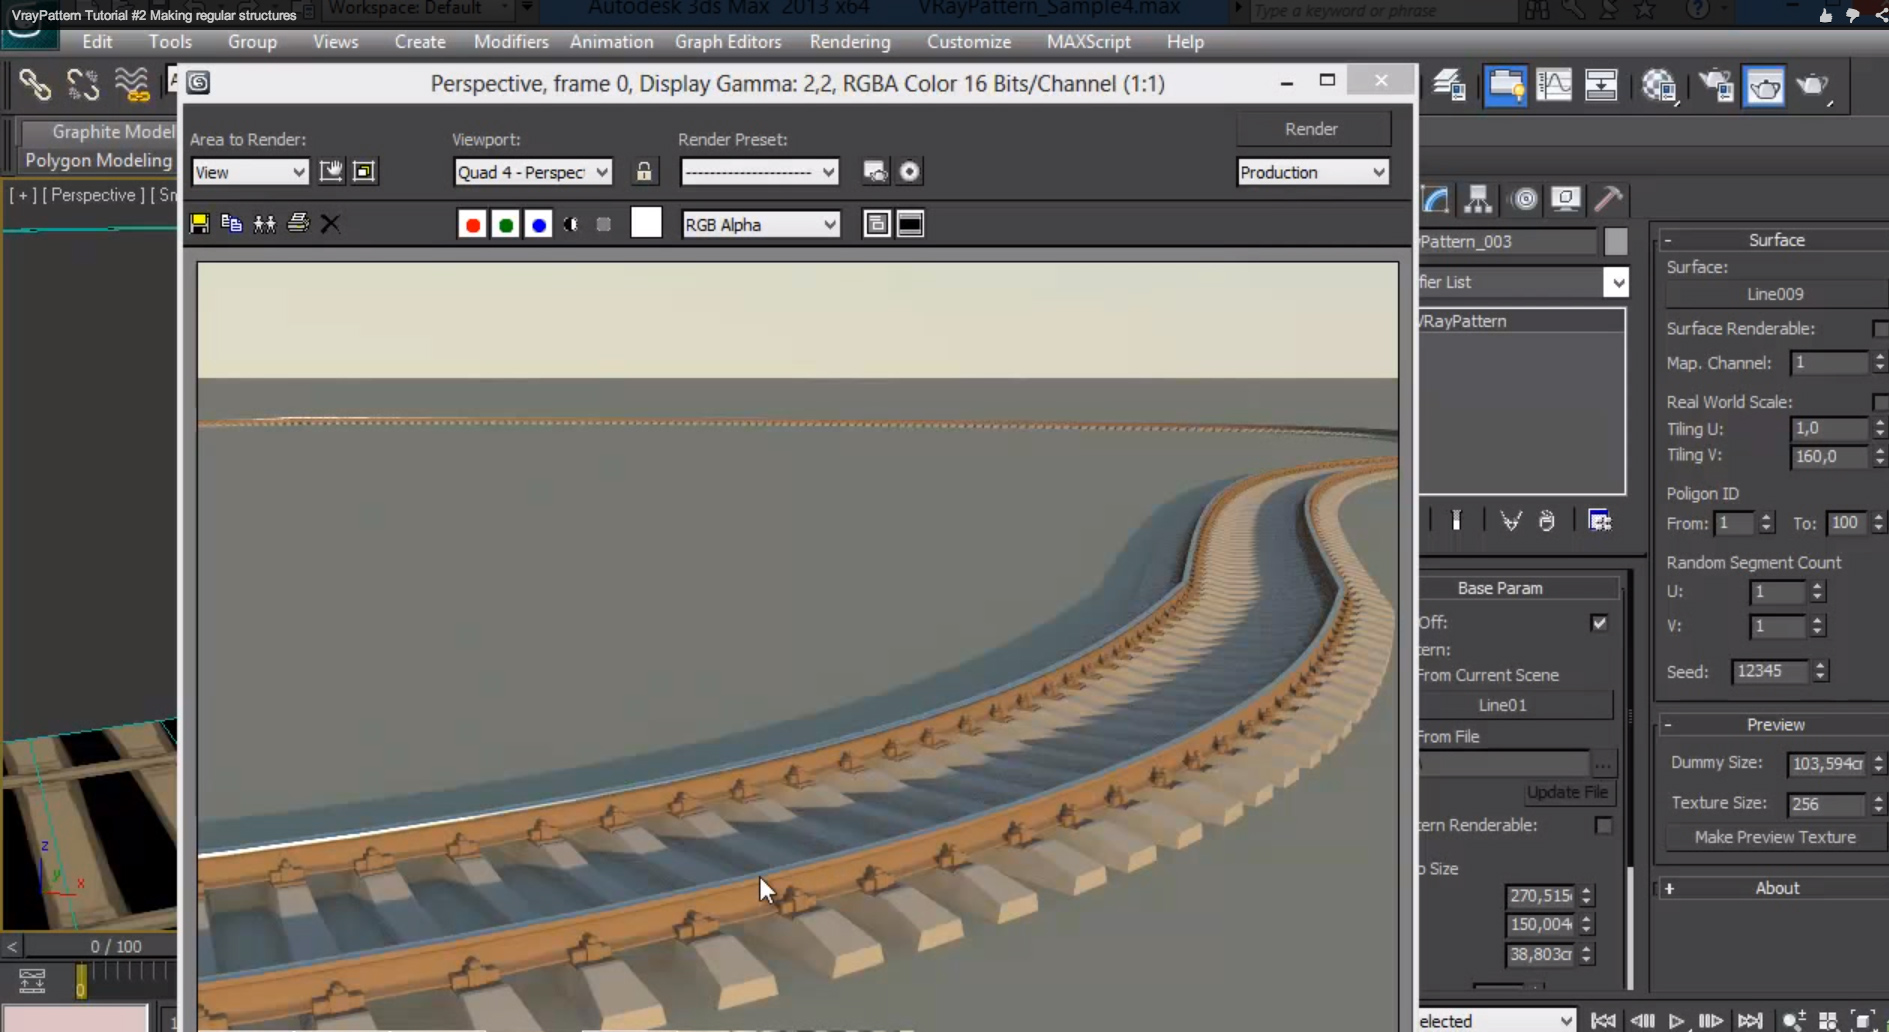Select the Print Image icon
The width and height of the screenshot is (1889, 1032).
[298, 223]
